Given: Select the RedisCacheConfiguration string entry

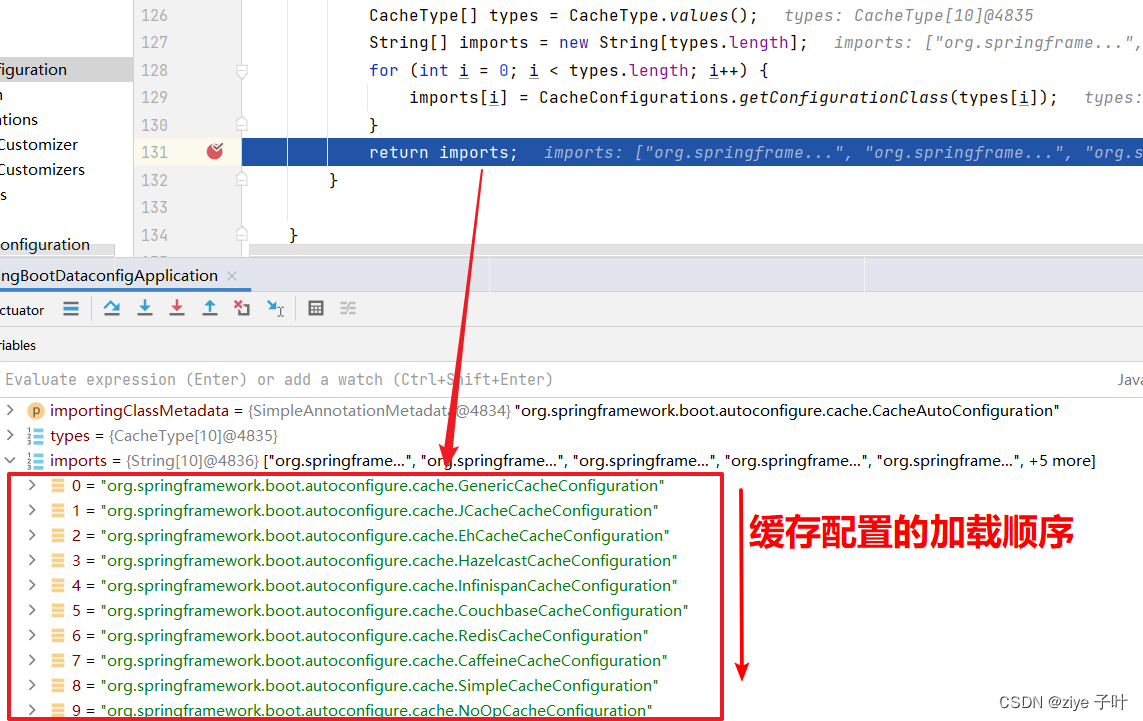Looking at the screenshot, I should pyautogui.click(x=375, y=636).
